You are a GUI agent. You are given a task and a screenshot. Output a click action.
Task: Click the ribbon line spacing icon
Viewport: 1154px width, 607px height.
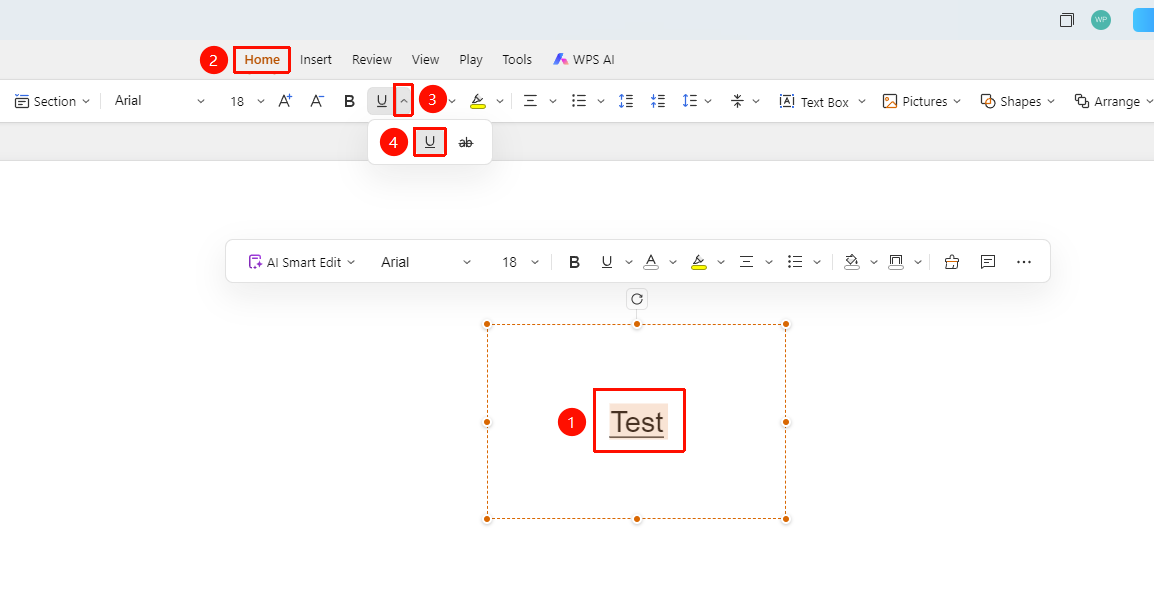[x=690, y=101]
